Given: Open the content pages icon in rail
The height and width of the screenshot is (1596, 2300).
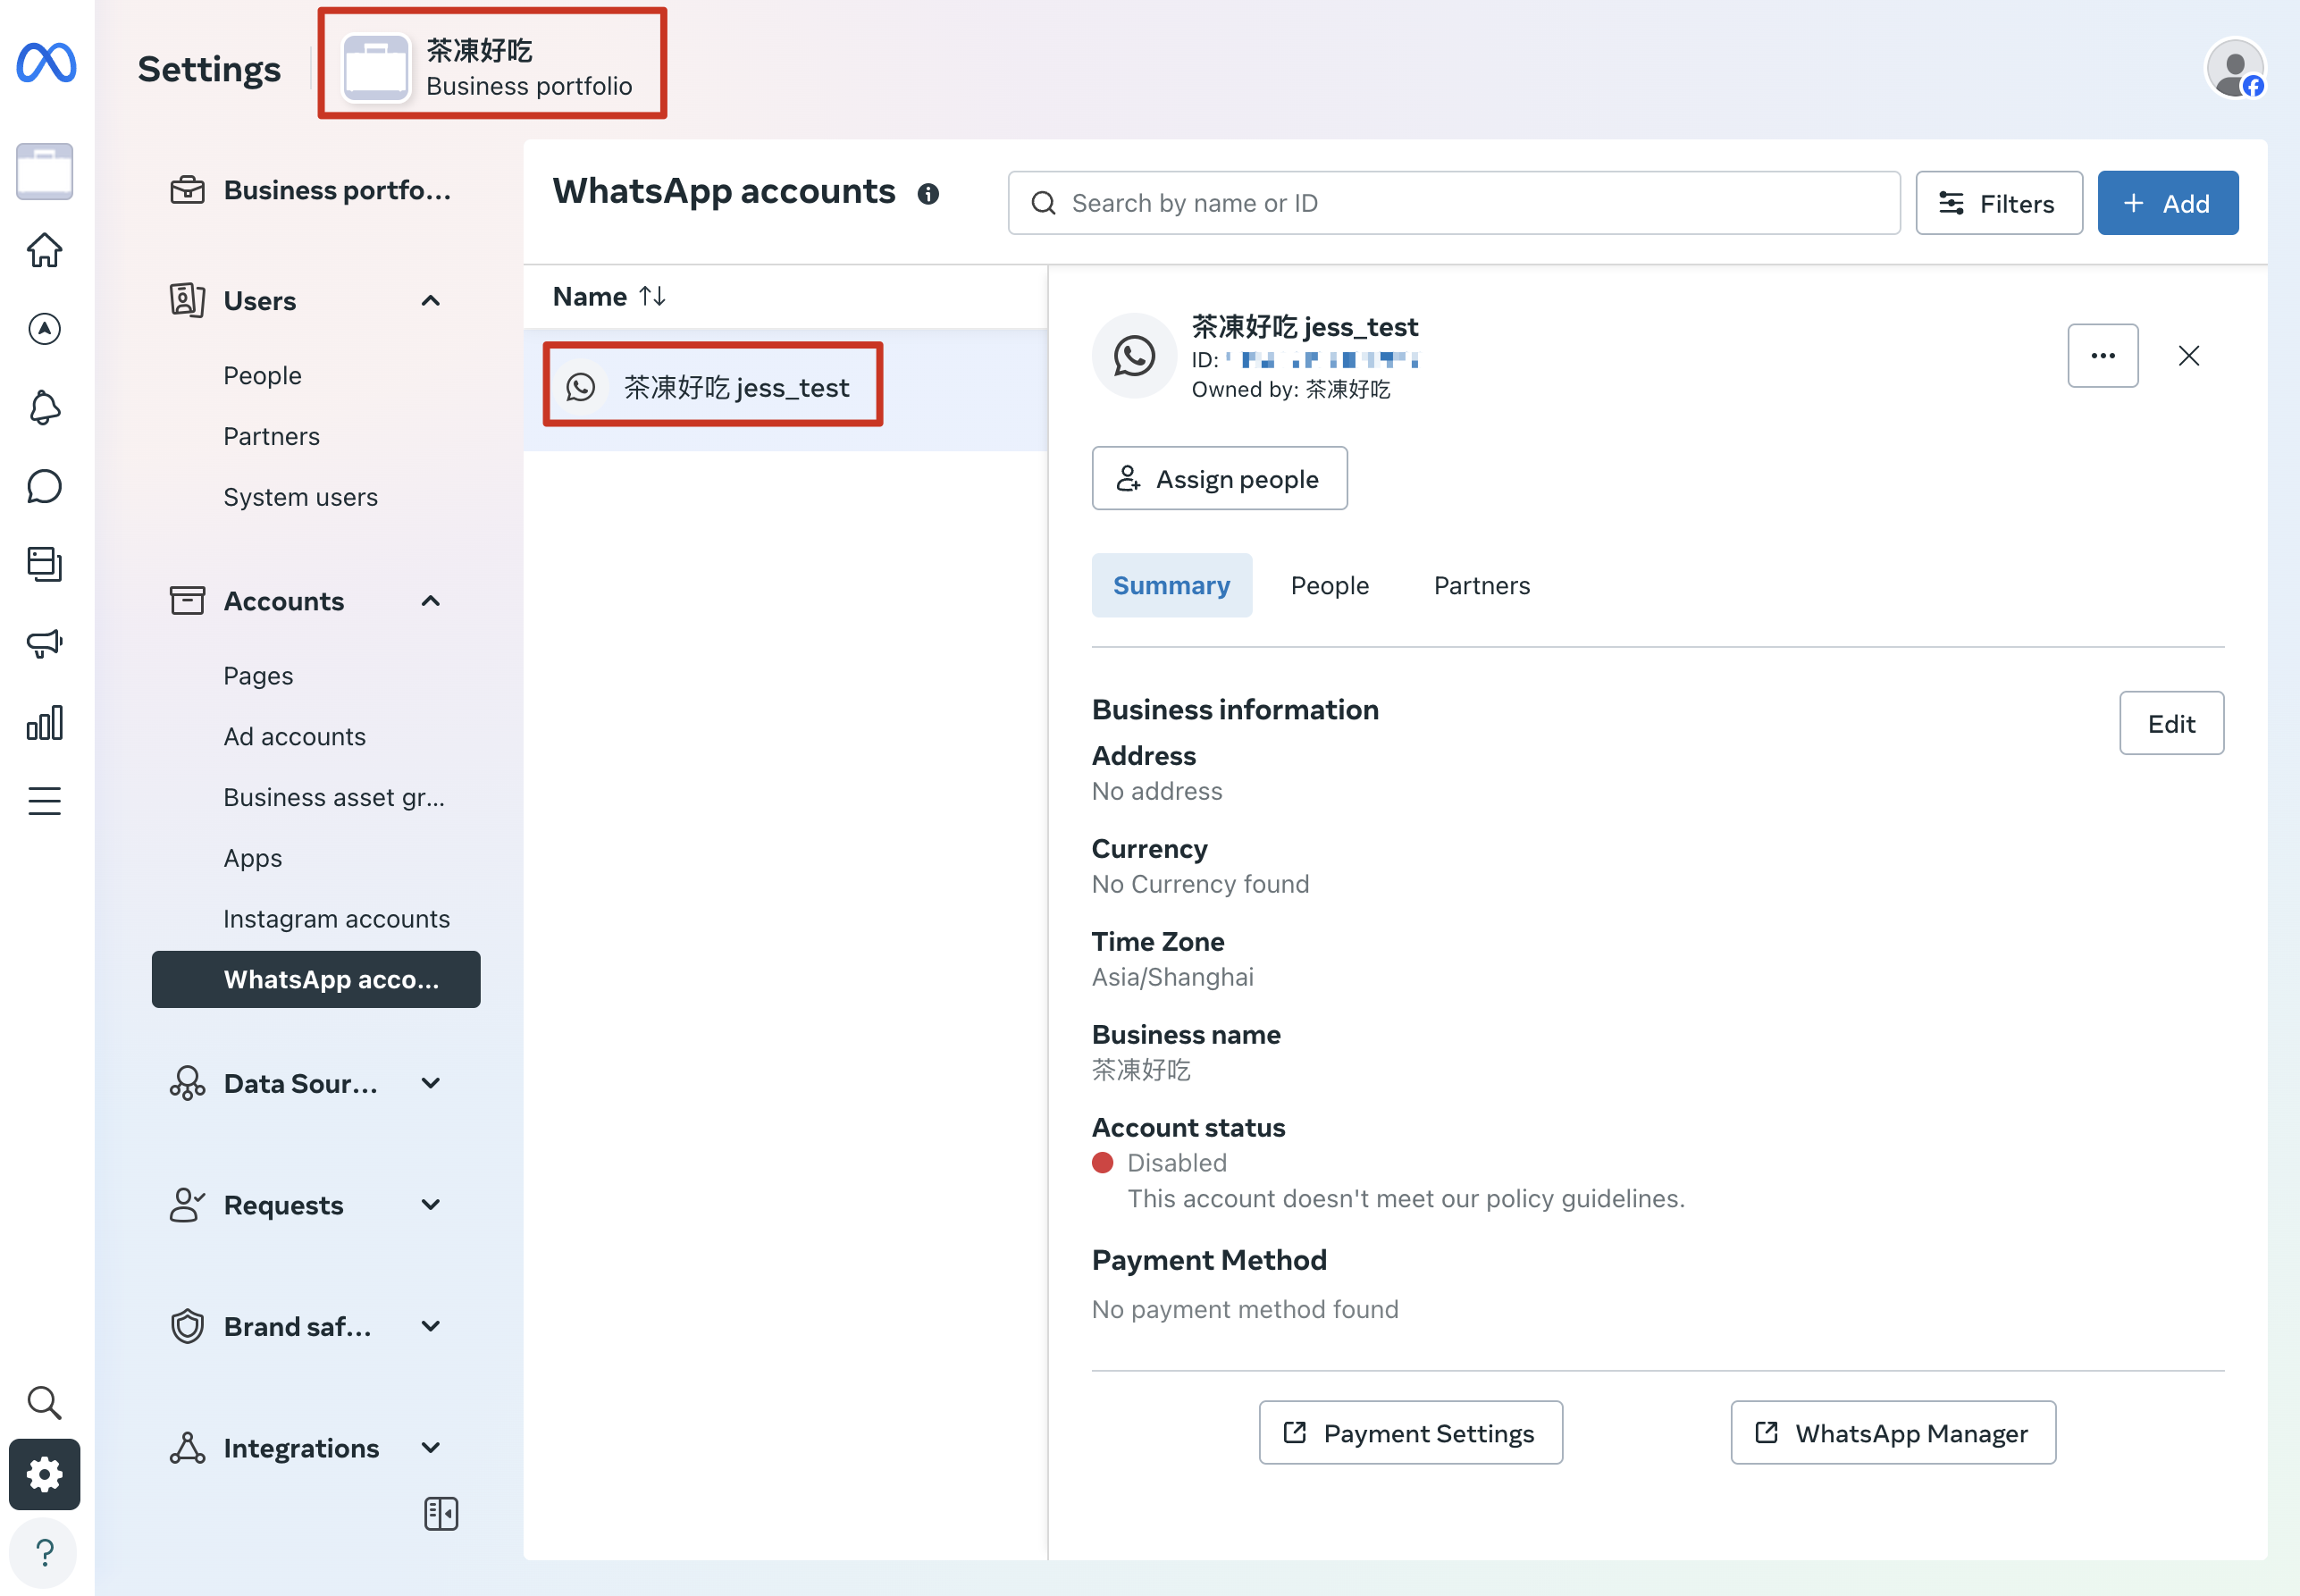Looking at the screenshot, I should [x=45, y=564].
